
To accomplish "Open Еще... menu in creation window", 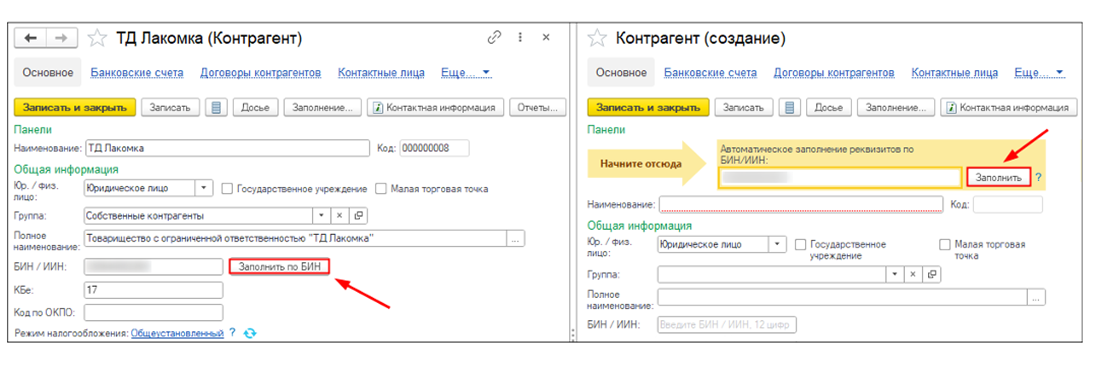I will 1039,72.
